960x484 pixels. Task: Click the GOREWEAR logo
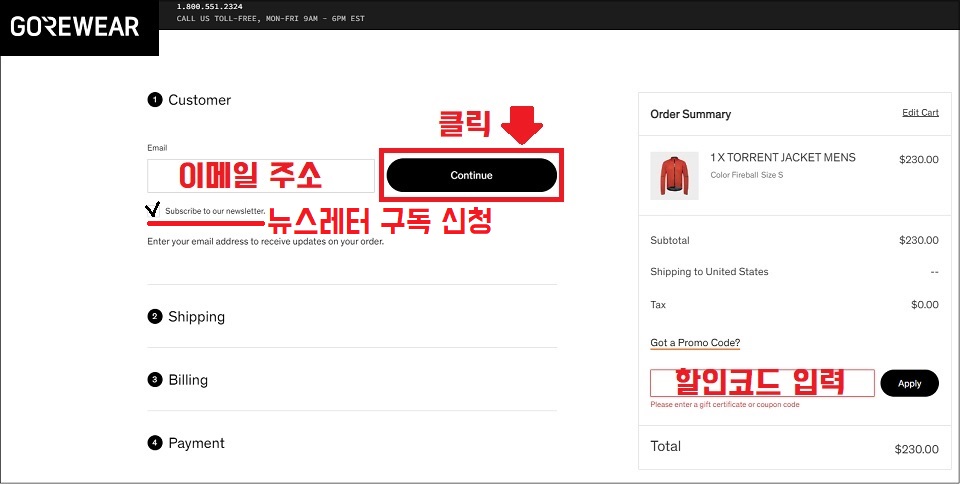(75, 26)
